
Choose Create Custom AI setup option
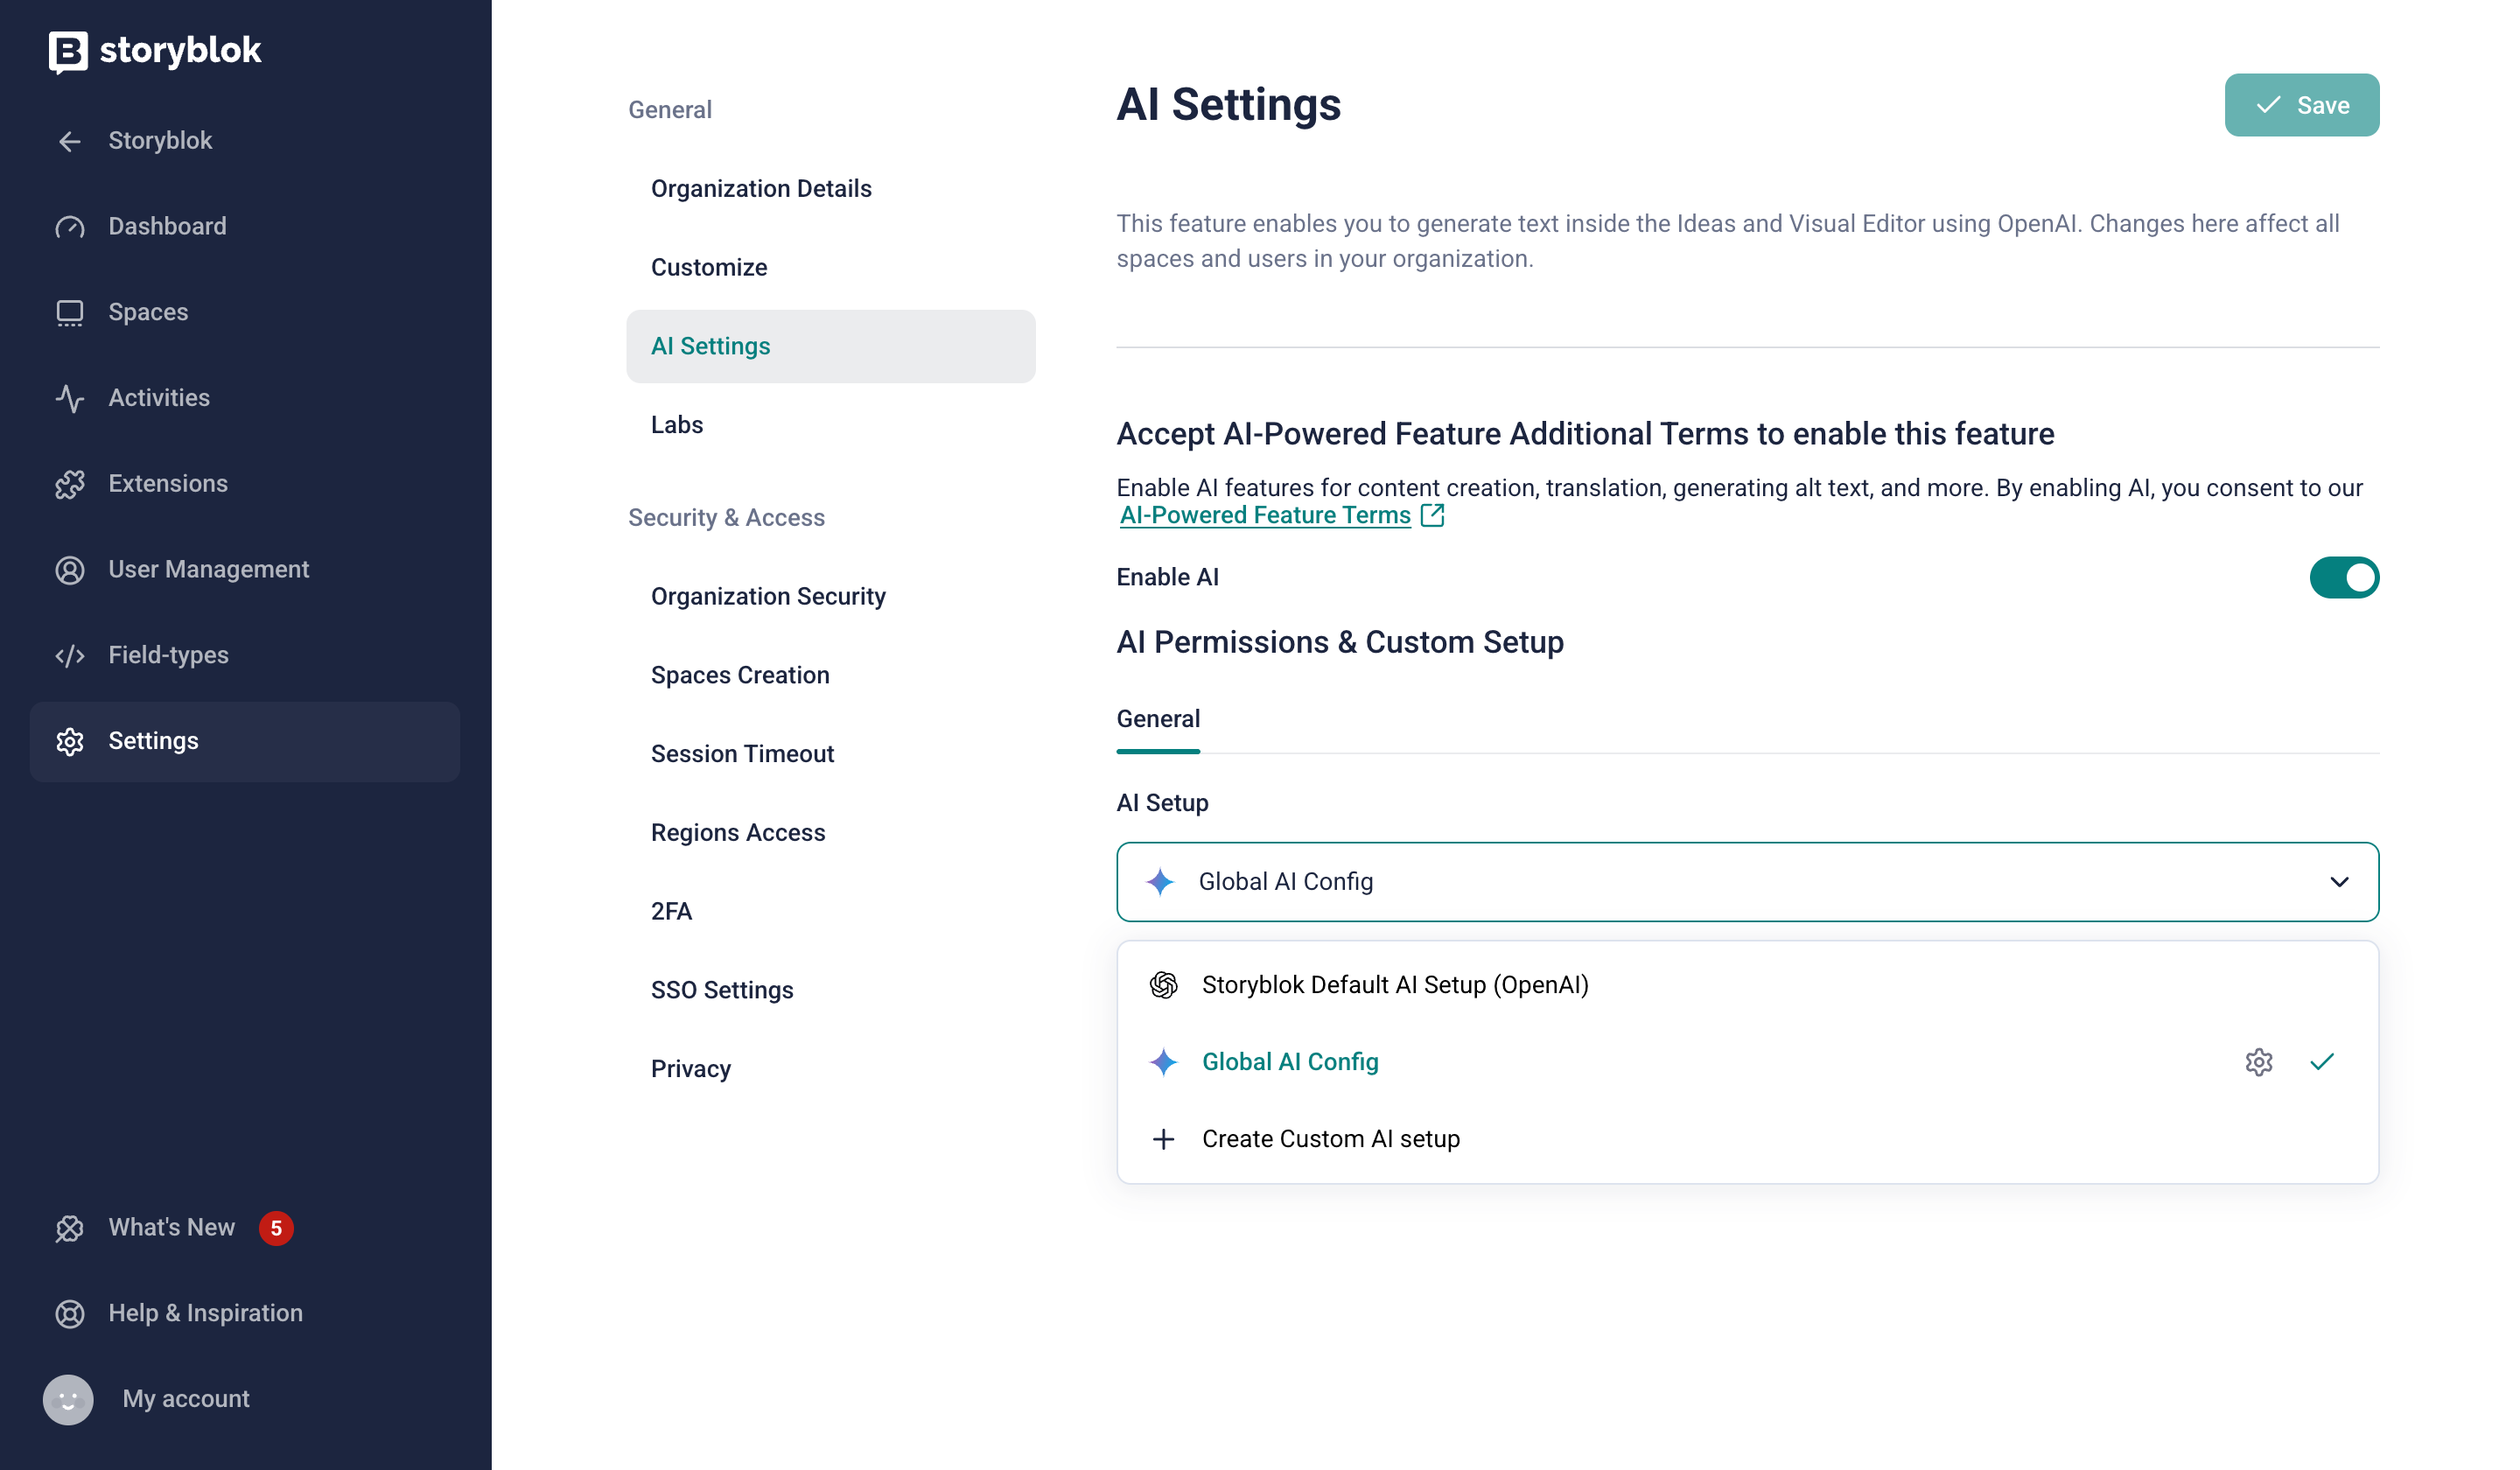point(1330,1139)
